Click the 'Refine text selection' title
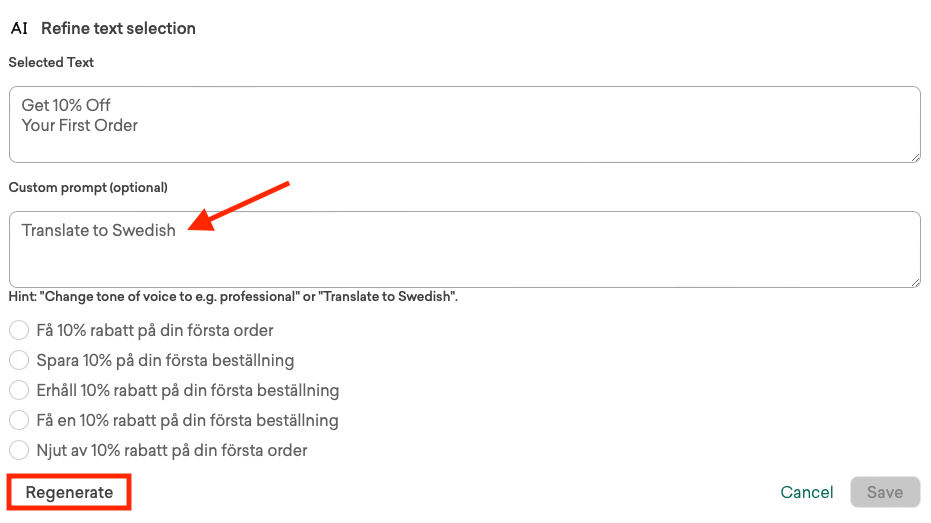This screenshot has width=931, height=523. (x=118, y=29)
